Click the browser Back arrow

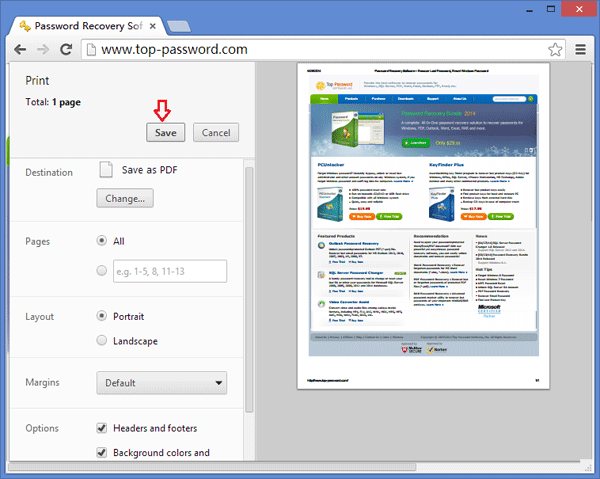coord(19,48)
